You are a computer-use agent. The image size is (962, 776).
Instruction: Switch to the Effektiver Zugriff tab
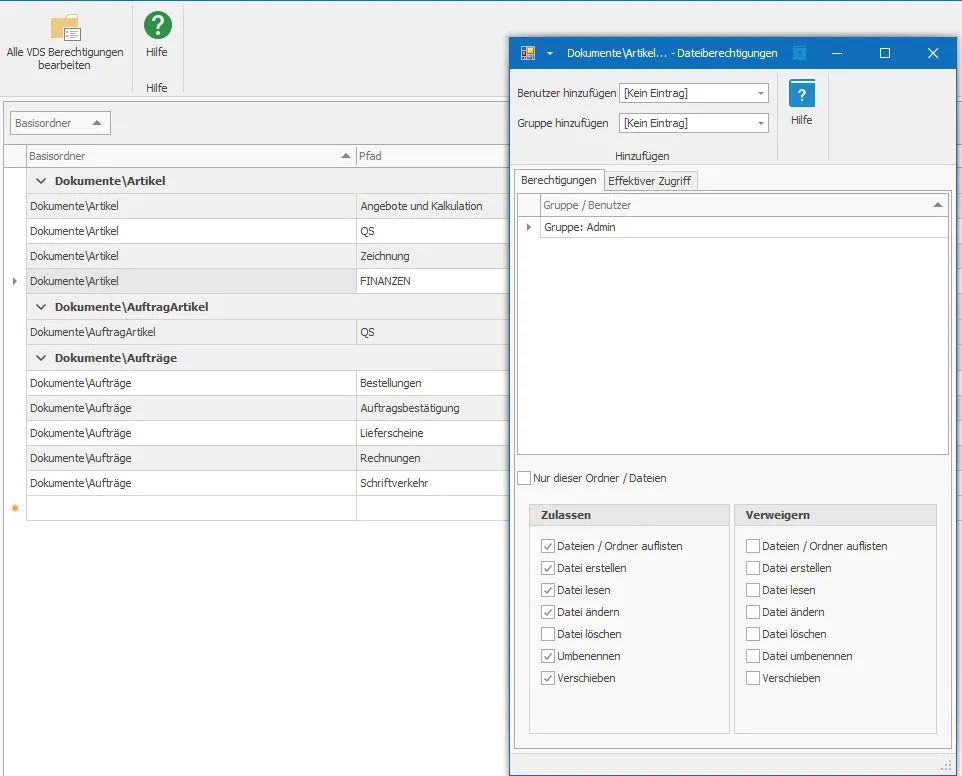point(649,180)
